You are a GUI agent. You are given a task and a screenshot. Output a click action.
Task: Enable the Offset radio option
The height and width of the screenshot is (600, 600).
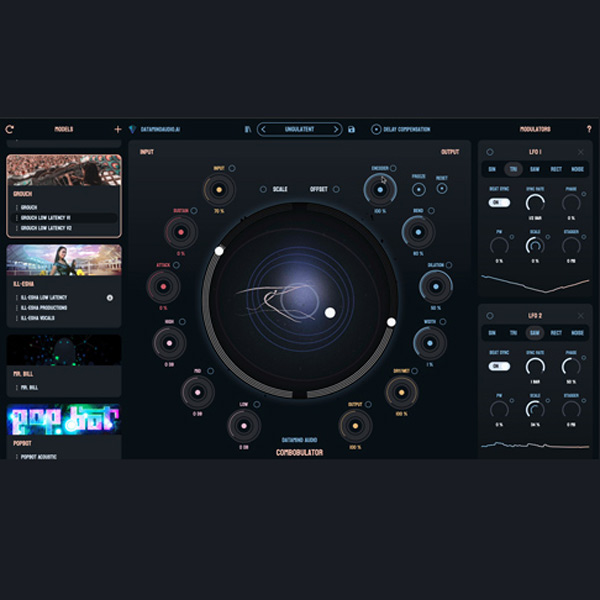(334, 189)
